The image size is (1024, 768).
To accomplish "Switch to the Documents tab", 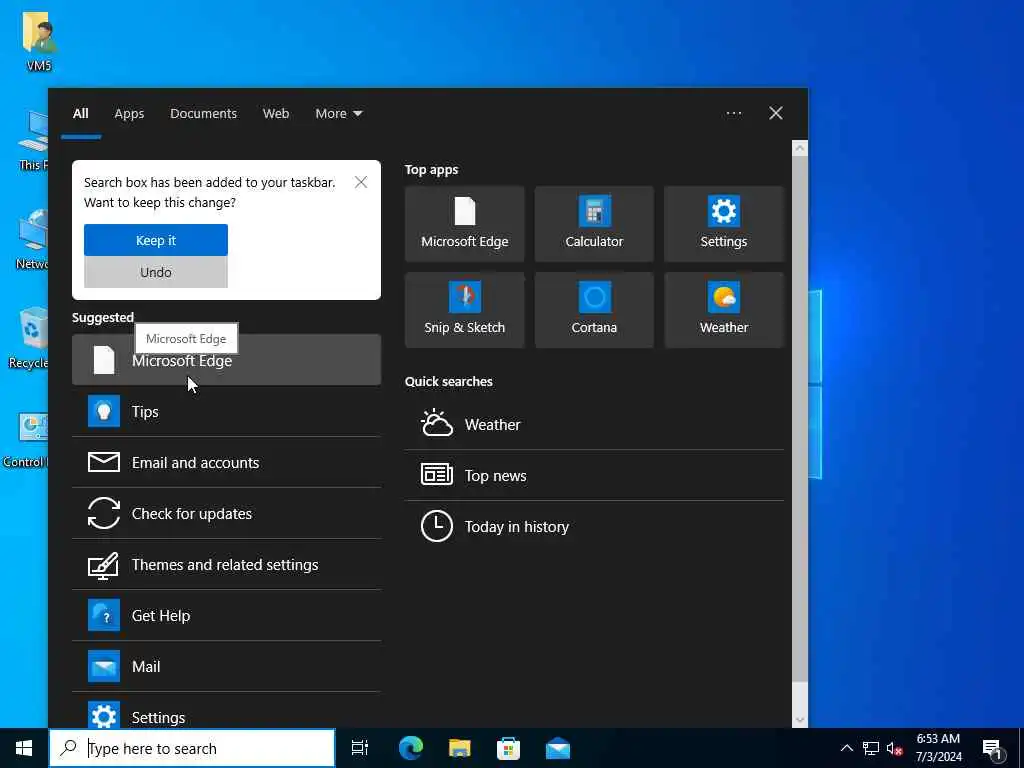I will (x=203, y=114).
